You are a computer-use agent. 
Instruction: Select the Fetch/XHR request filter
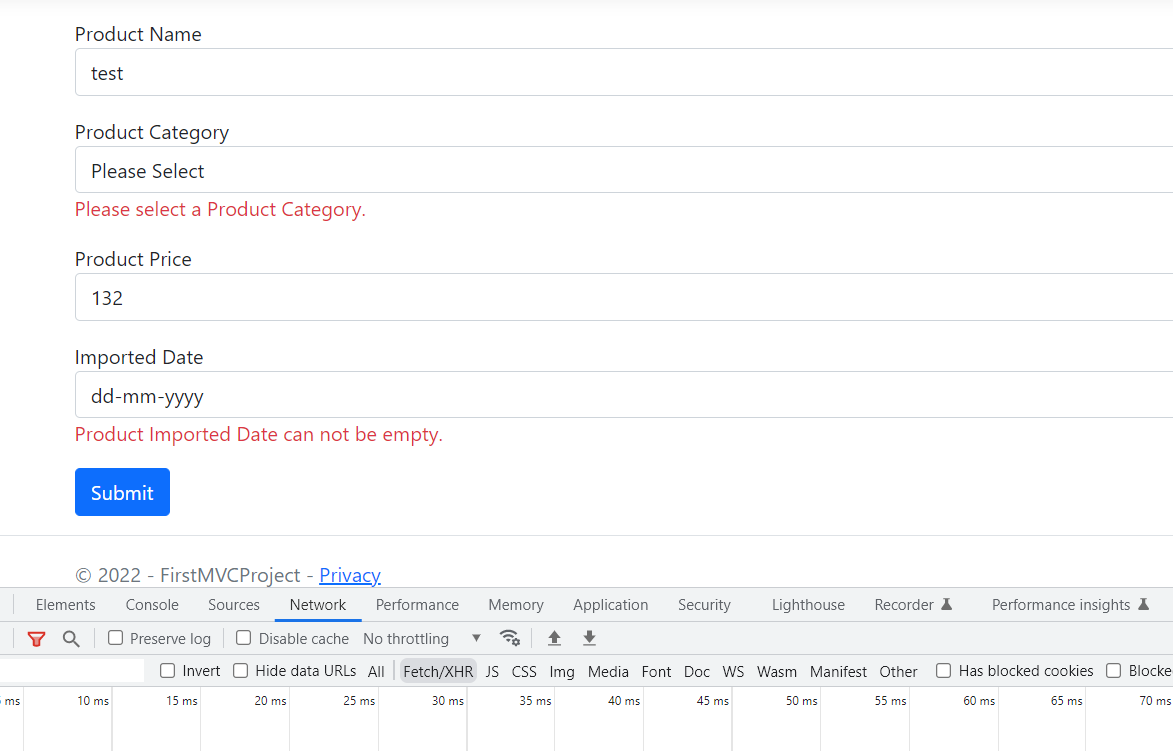tap(437, 670)
